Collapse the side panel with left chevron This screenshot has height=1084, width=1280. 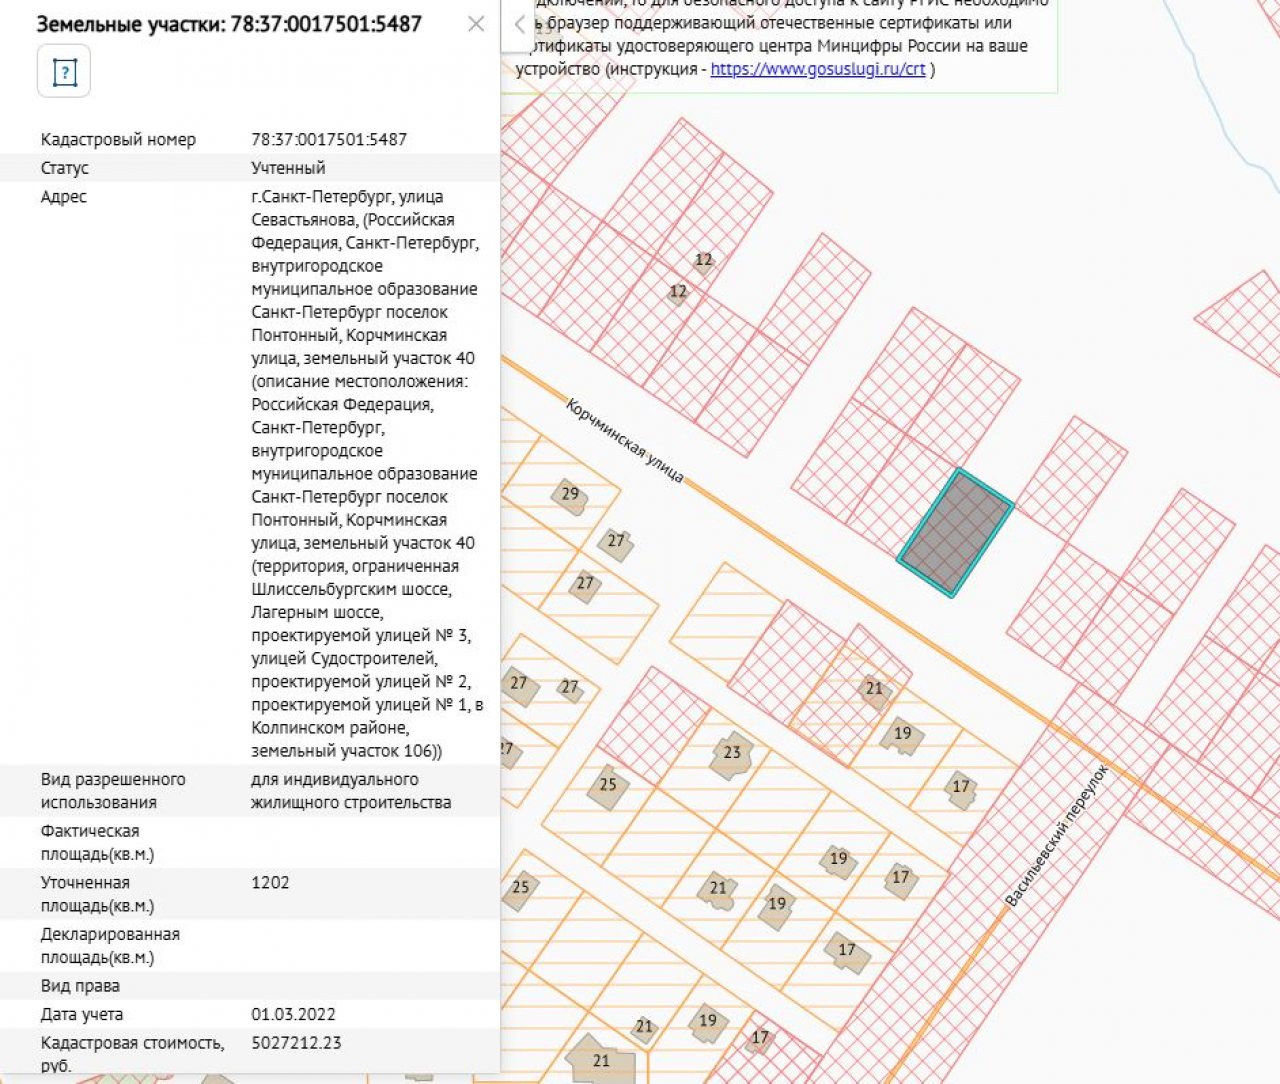pos(519,25)
